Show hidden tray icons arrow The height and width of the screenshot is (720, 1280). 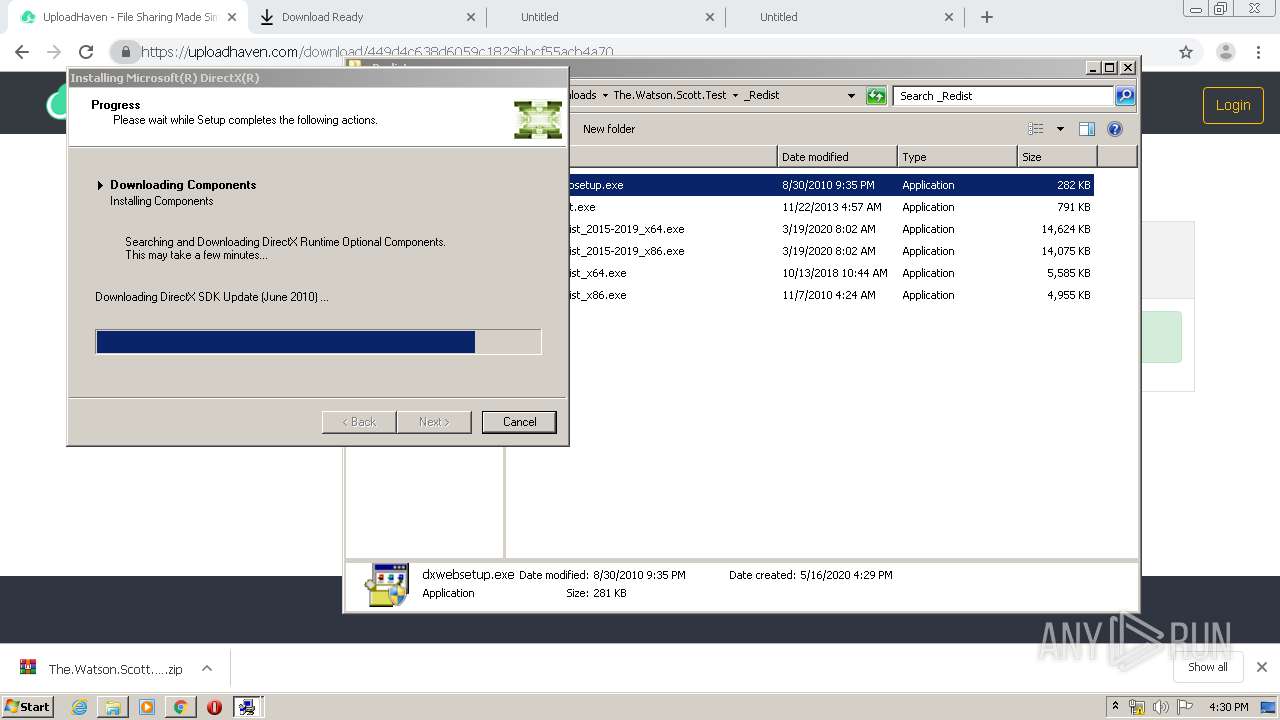(x=1116, y=707)
